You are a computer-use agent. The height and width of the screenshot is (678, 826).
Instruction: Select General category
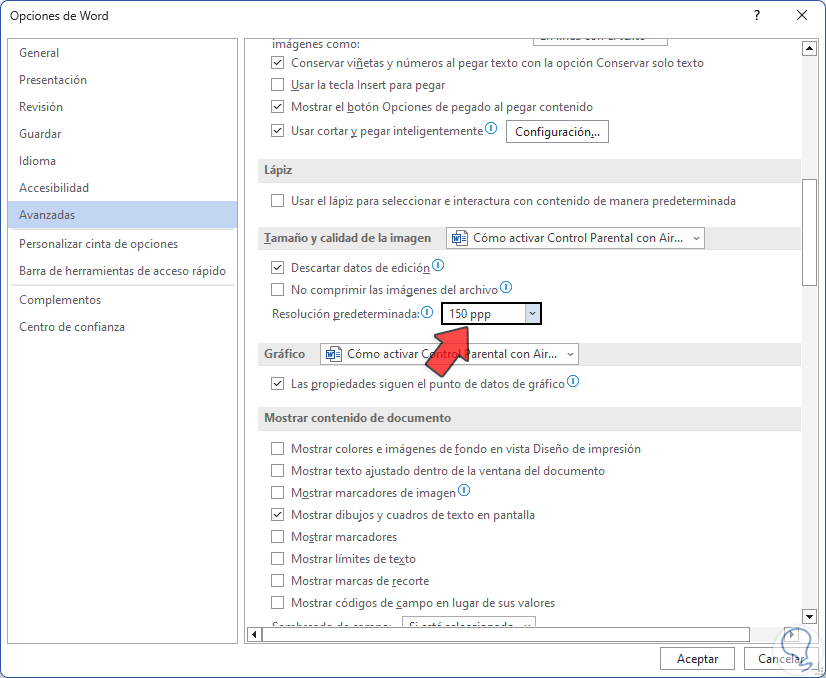click(123, 53)
